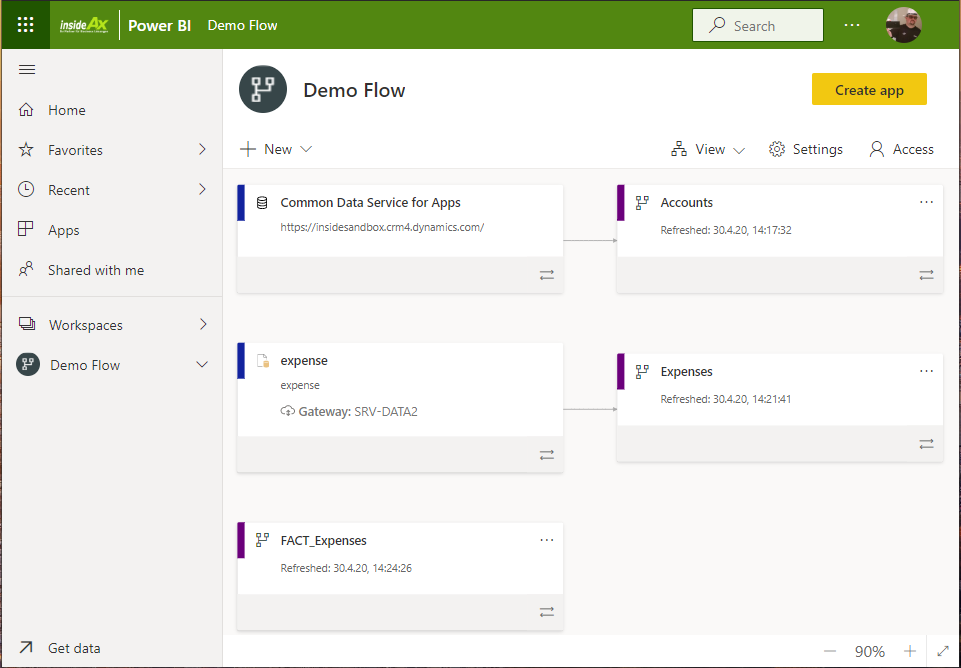
Task: Click the insideAx logo
Action: coord(84,25)
